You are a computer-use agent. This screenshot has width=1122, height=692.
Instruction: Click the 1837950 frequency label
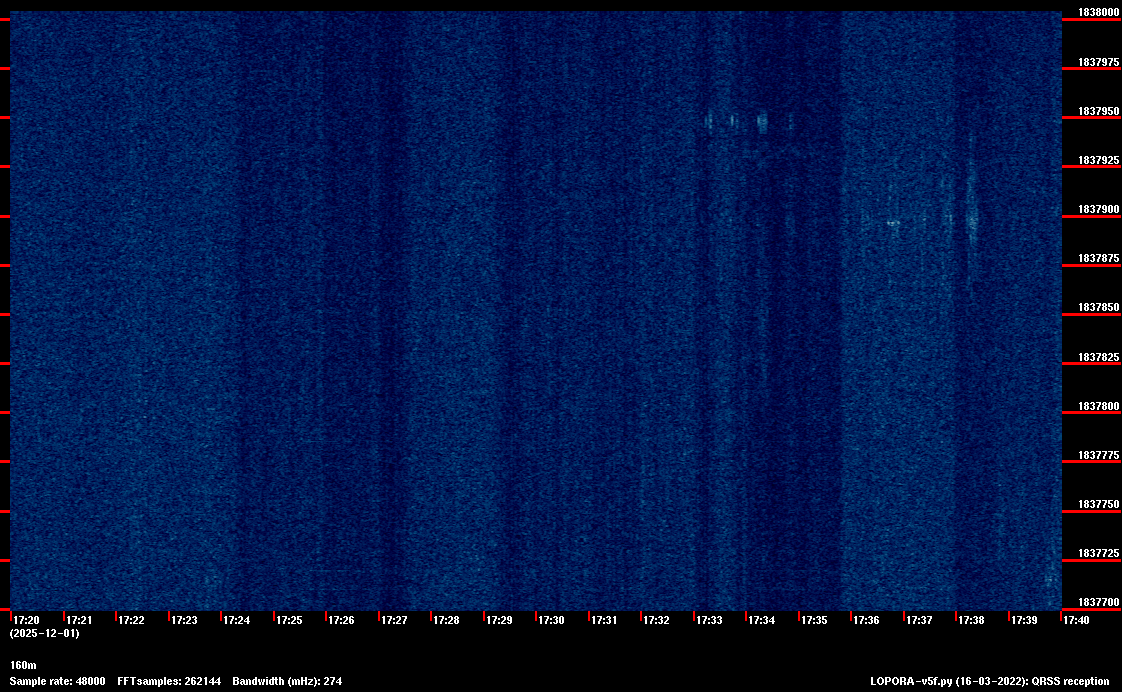tap(1098, 112)
